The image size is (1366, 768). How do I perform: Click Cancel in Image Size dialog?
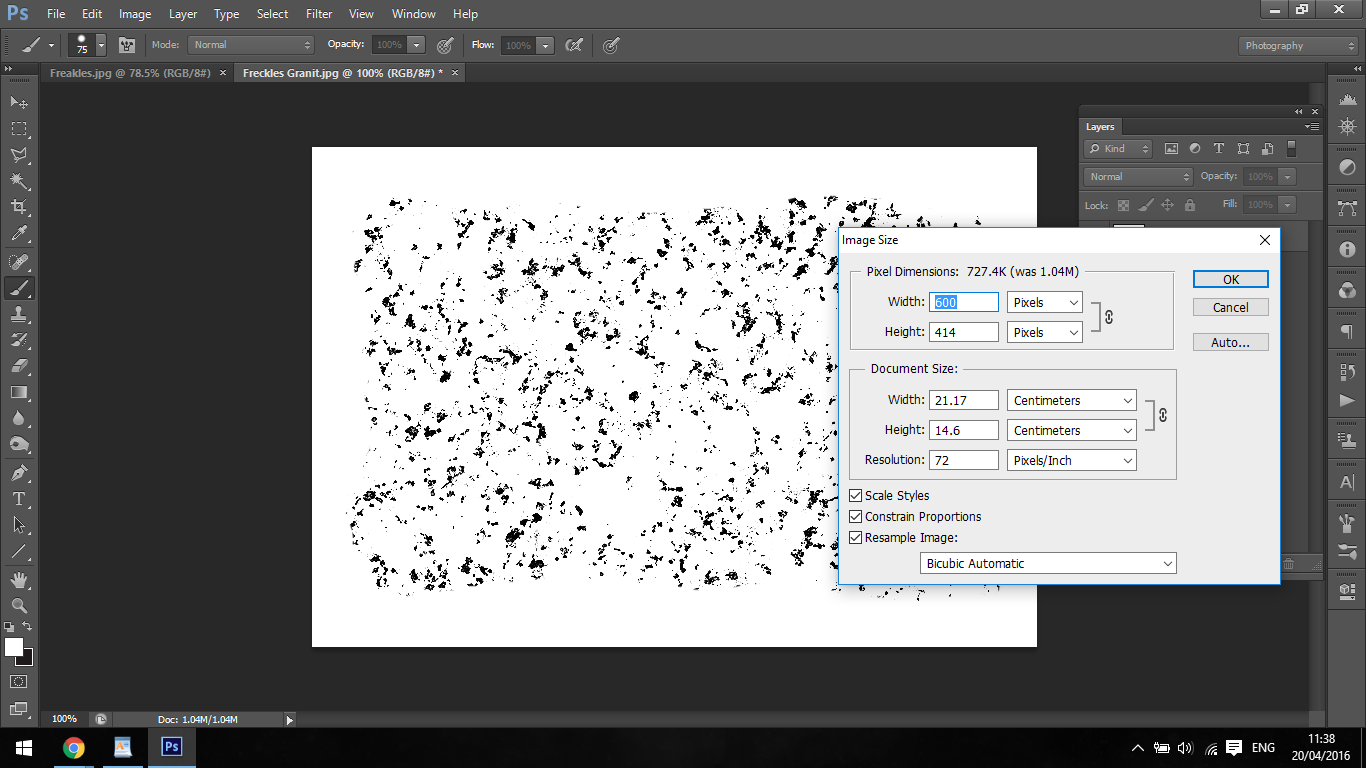click(1231, 307)
